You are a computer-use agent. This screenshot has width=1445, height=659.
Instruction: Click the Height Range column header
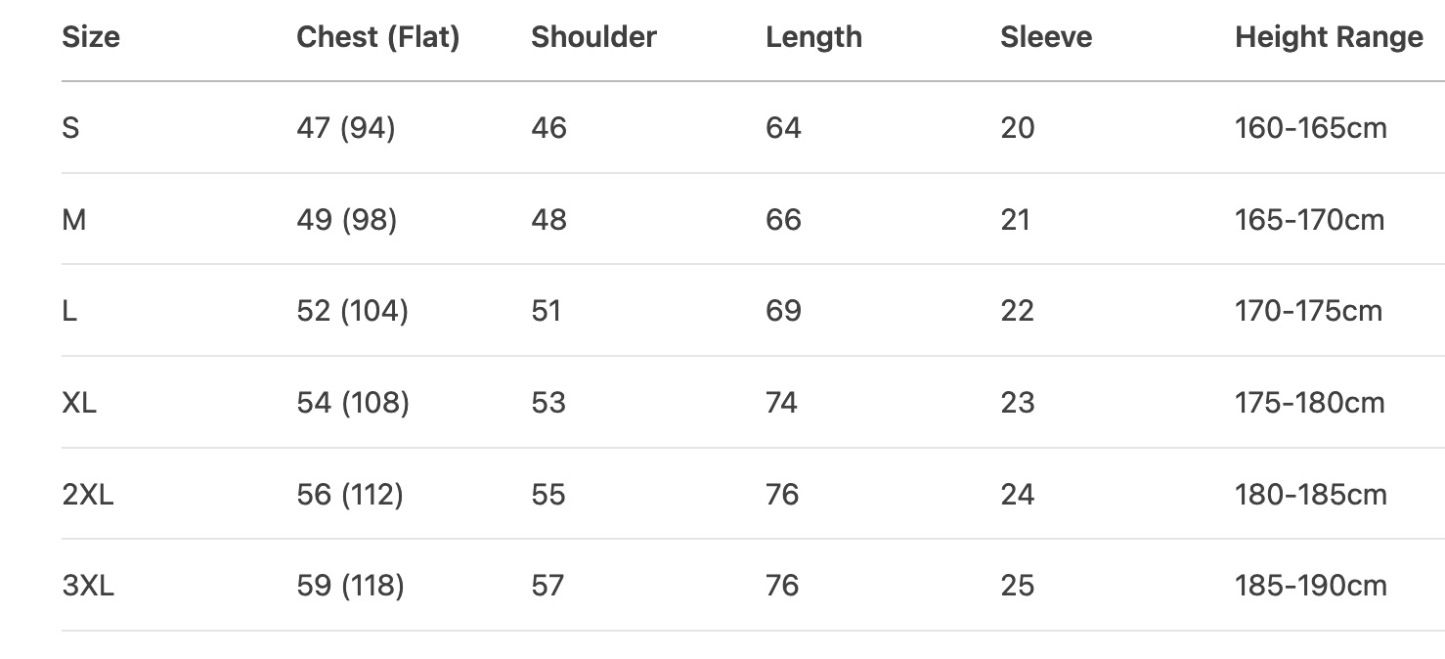click(x=1328, y=38)
